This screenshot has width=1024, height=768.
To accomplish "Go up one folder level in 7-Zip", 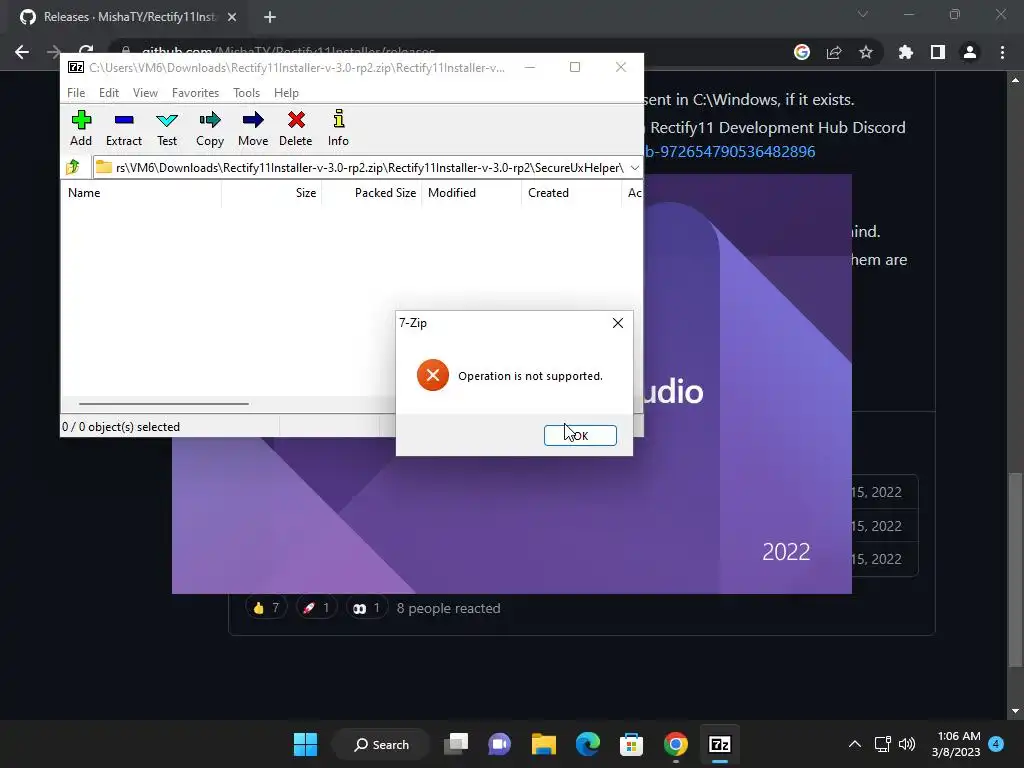I will point(73,167).
